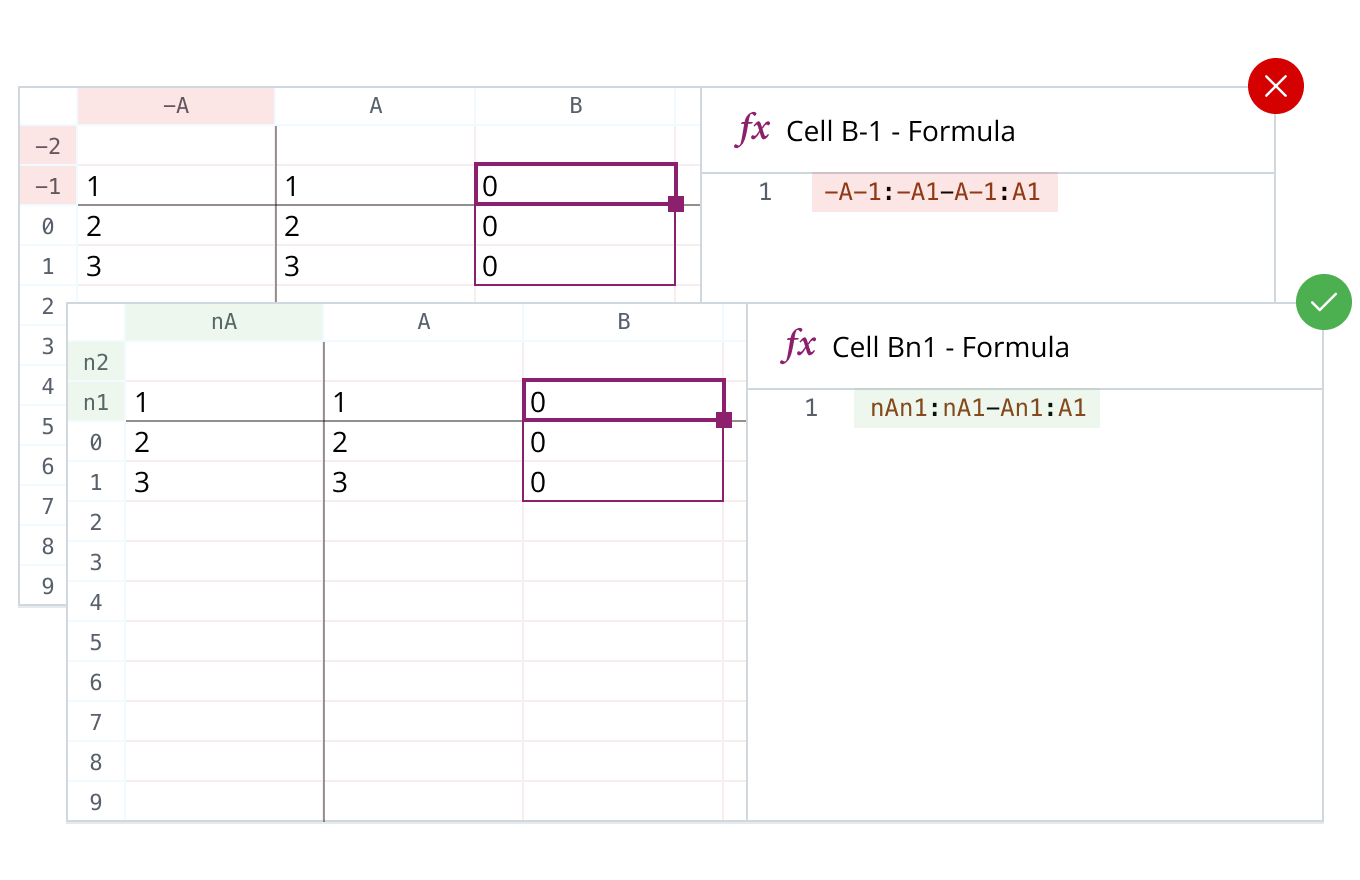
Task: Select the "-2" row header
Action: 48,147
